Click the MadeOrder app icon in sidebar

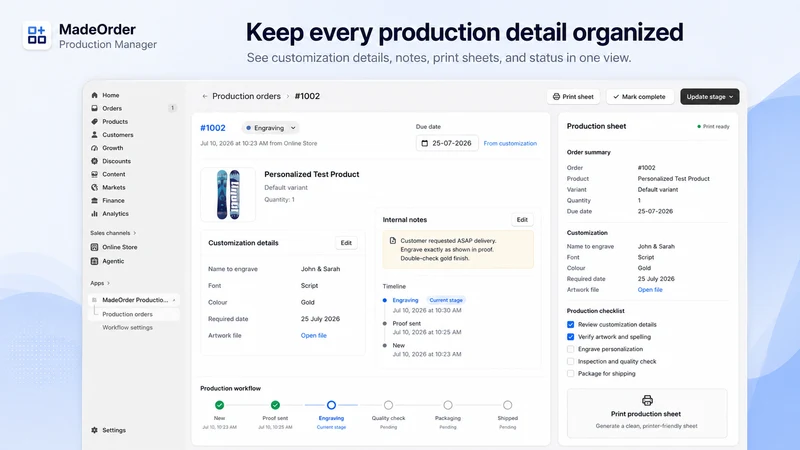pos(94,300)
